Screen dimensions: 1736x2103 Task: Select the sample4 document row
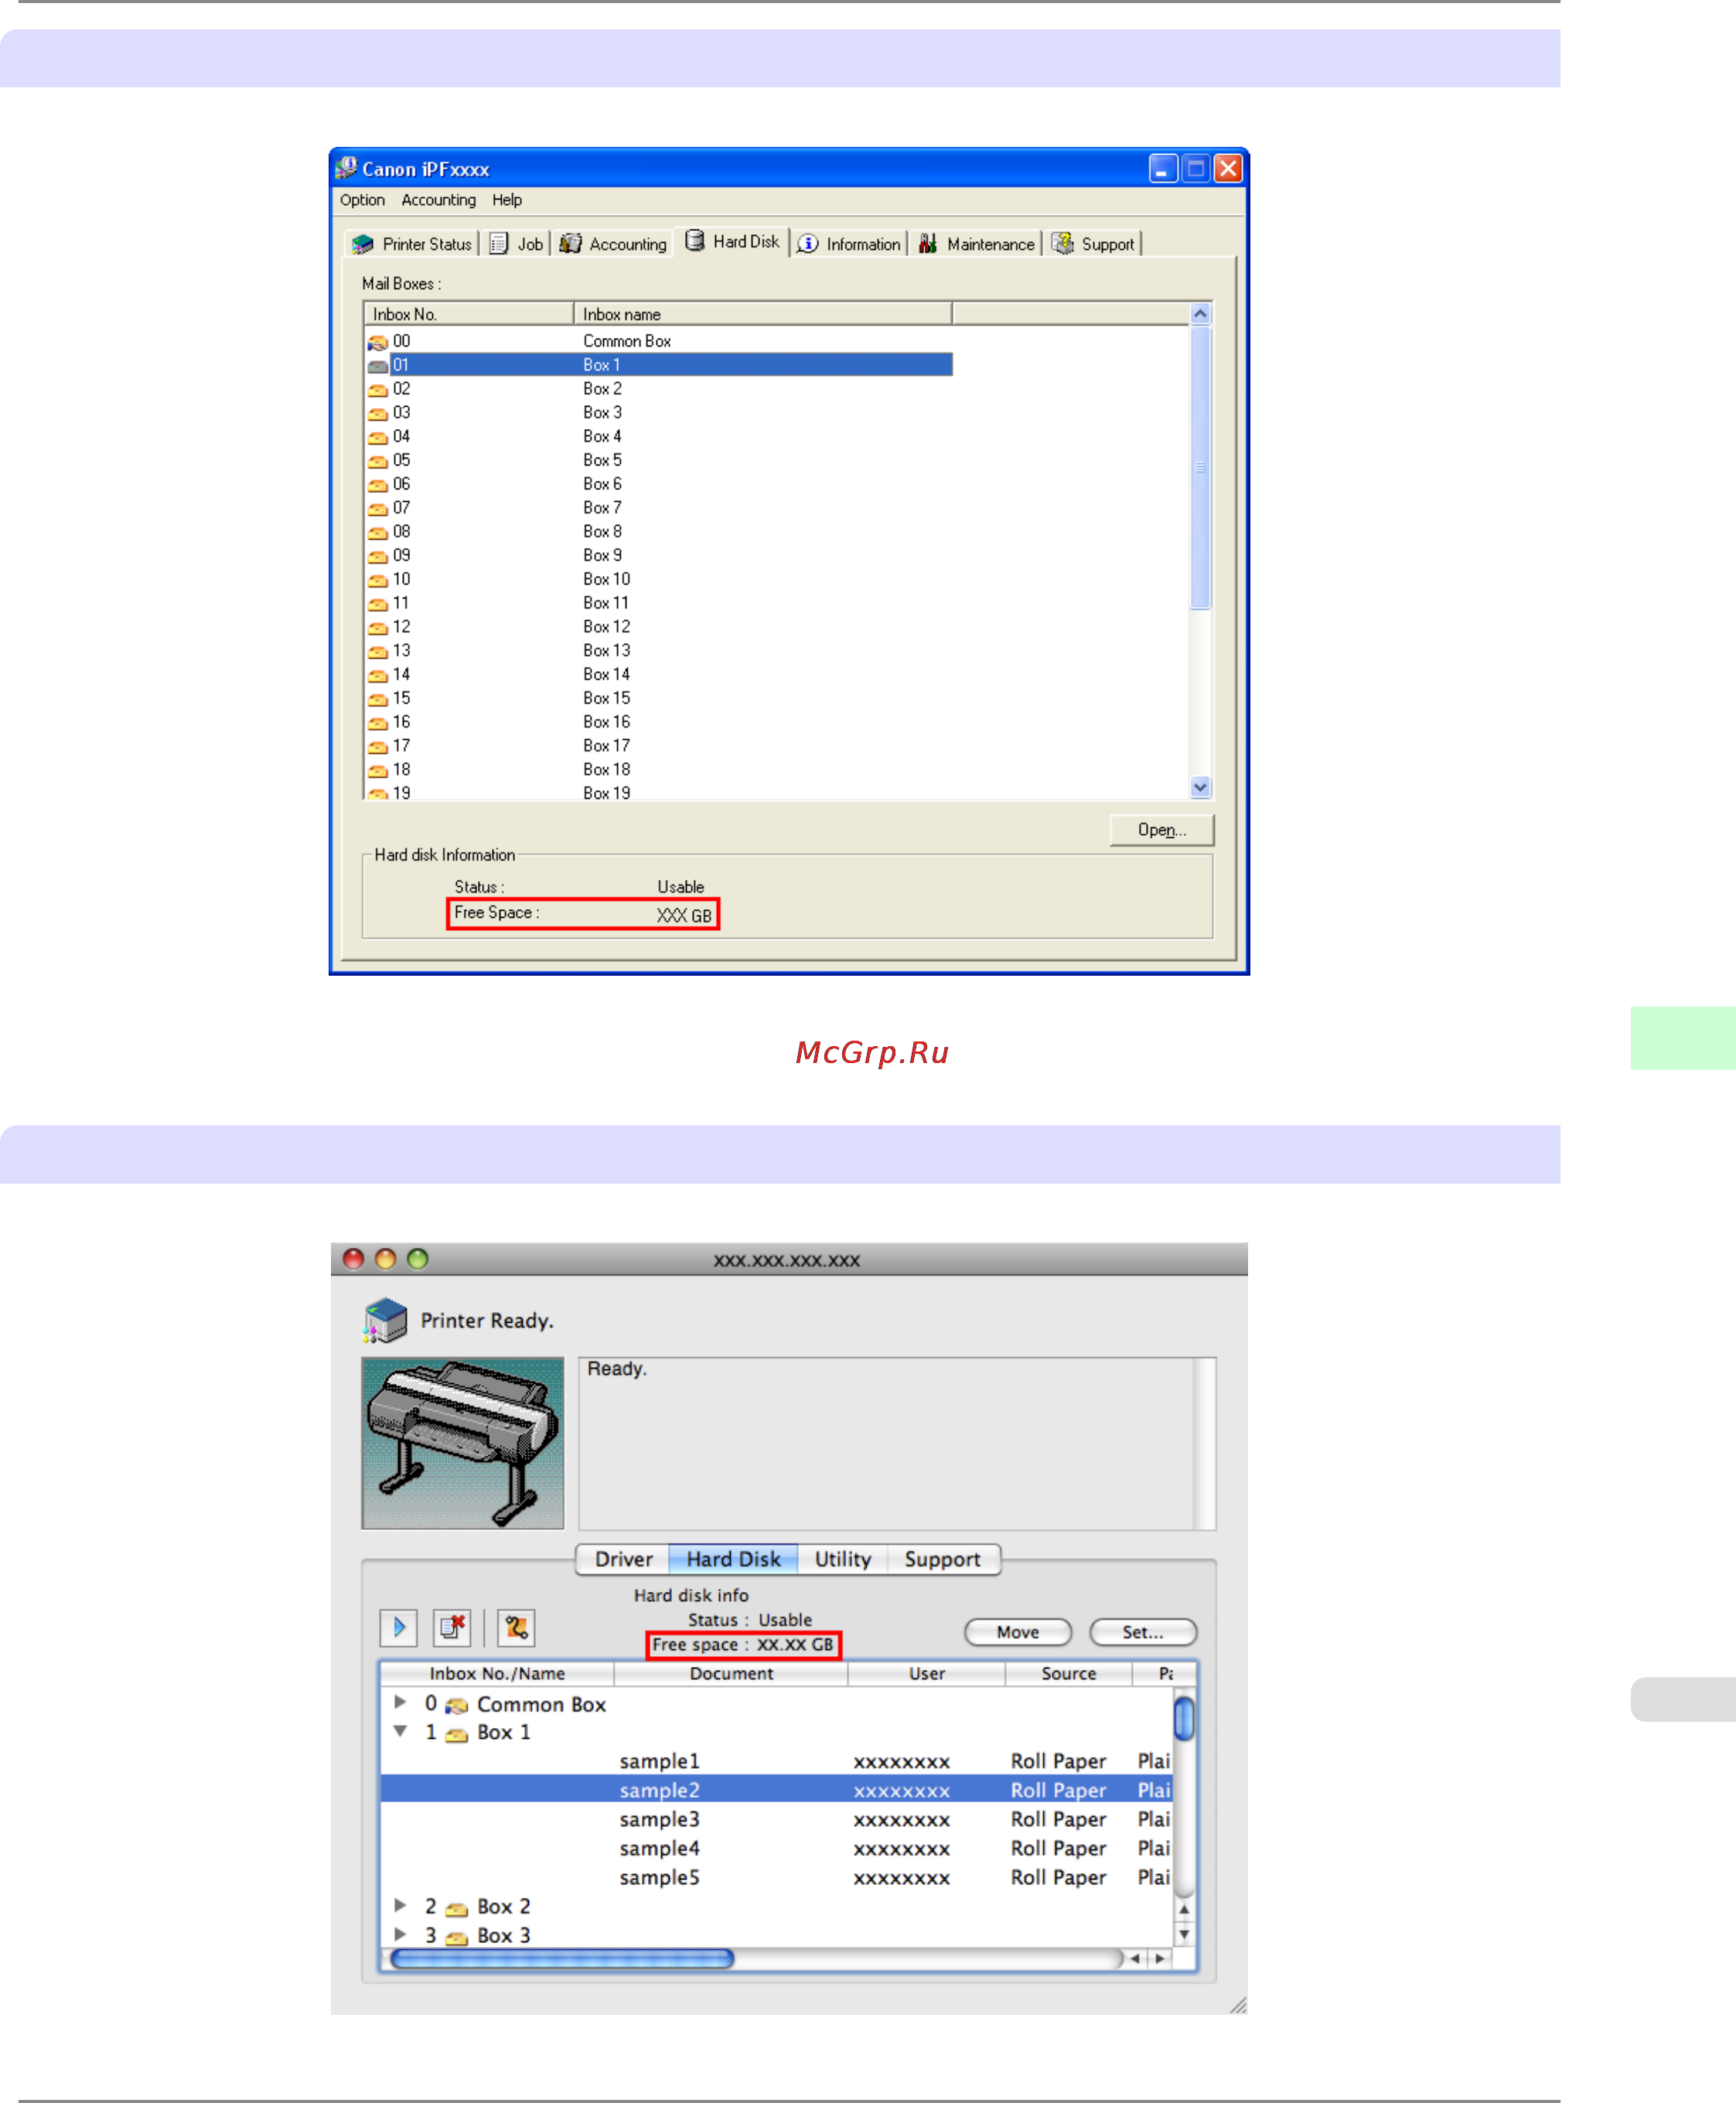[776, 1848]
